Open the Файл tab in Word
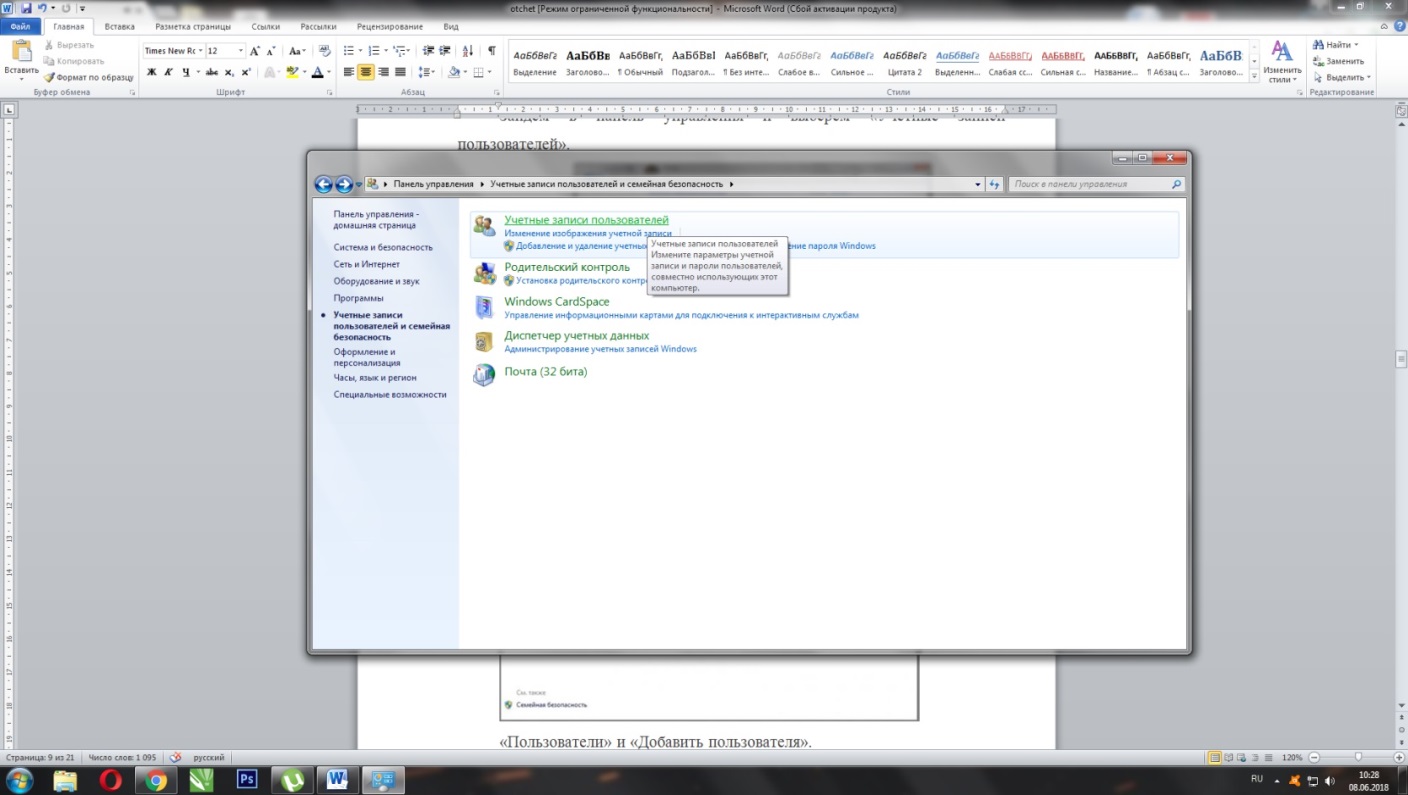 [20, 26]
